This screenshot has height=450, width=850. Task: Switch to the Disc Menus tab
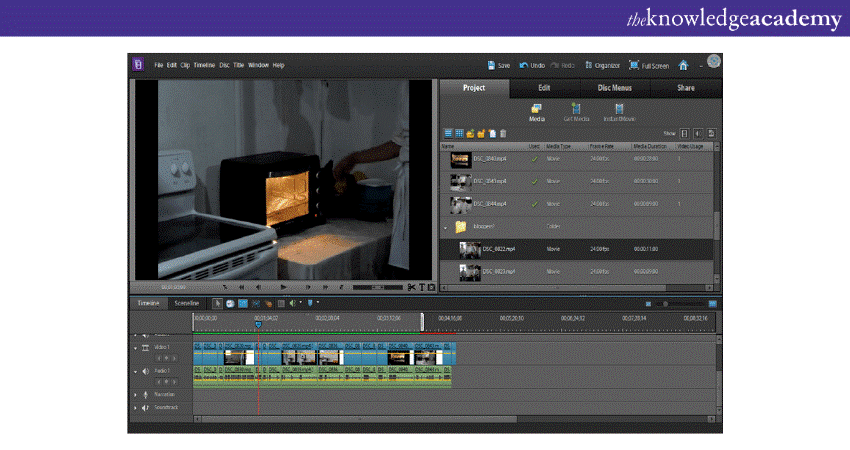616,88
